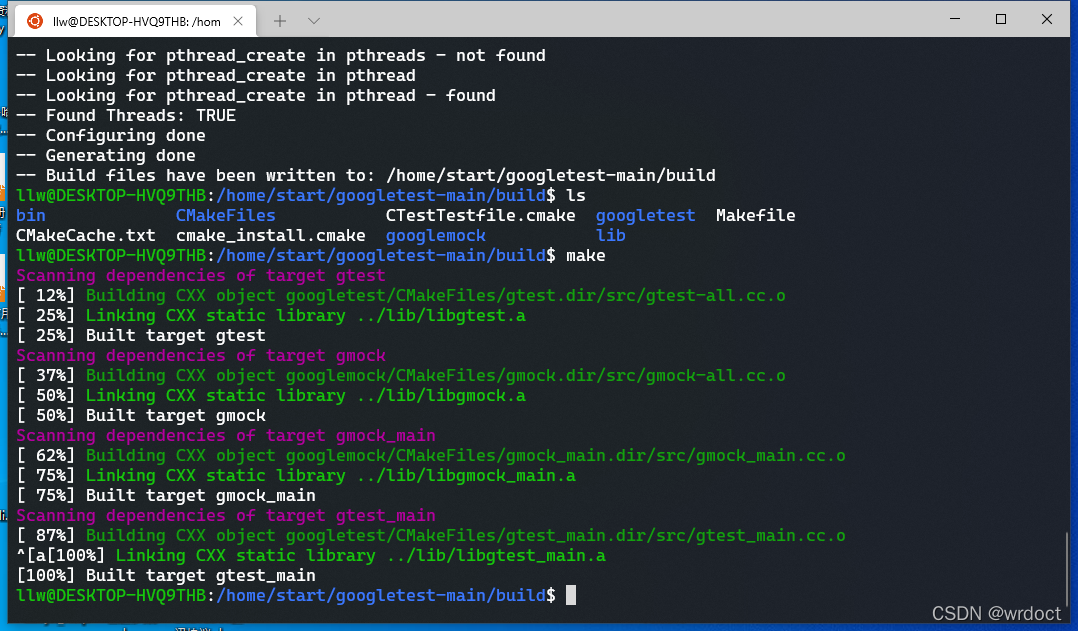Click 'Built target gmock' line at 50%
Screen dimensions: 1078x631
(x=141, y=415)
